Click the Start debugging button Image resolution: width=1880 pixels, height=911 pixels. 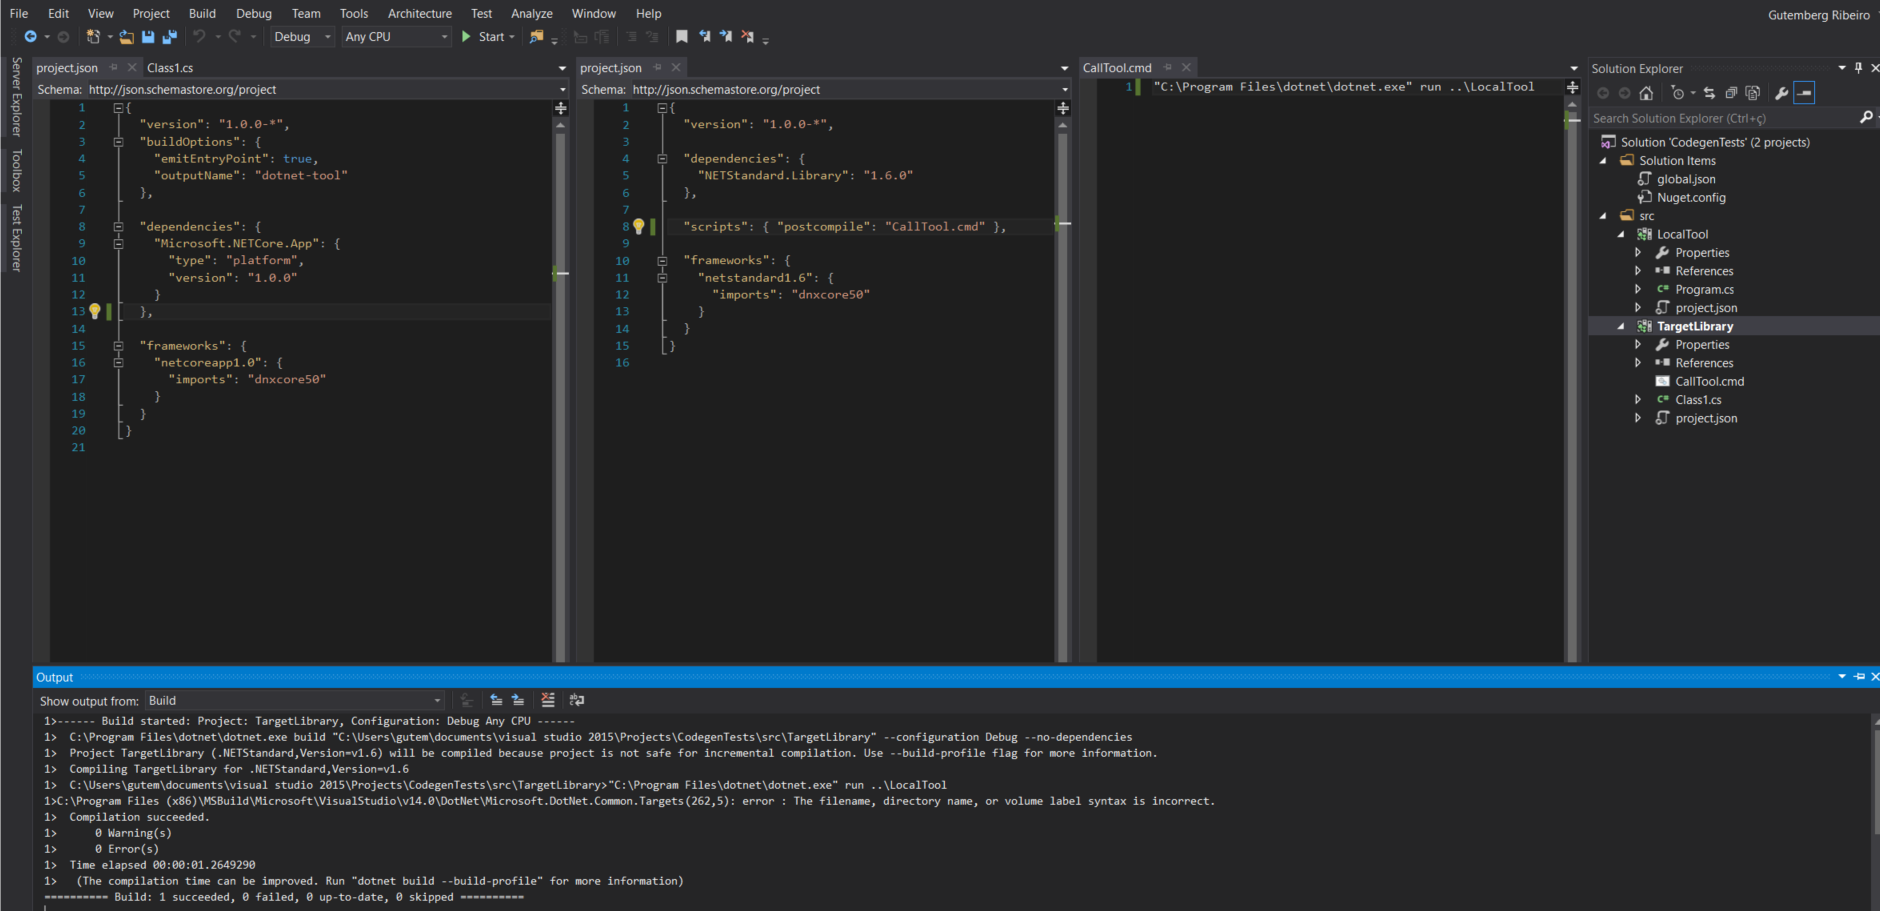483,37
